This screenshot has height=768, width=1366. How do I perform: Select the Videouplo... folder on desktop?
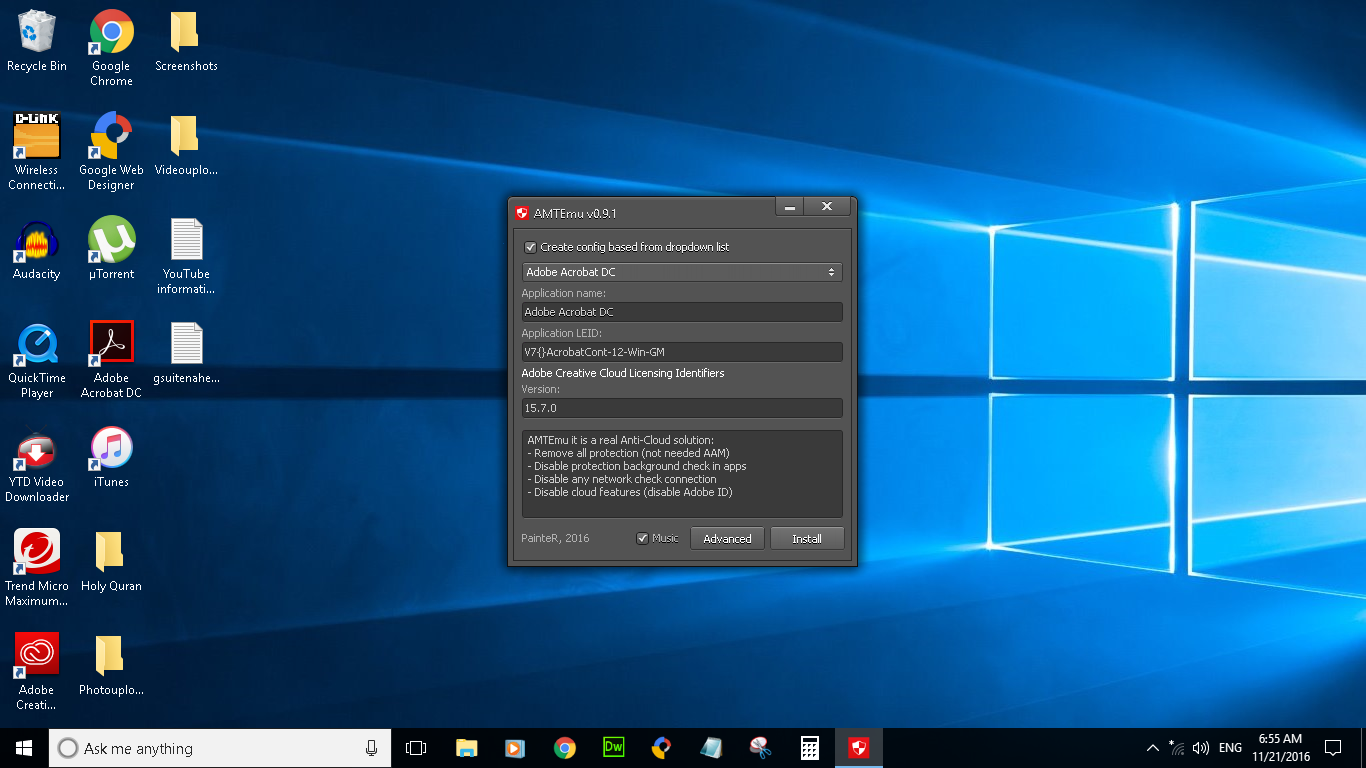click(186, 145)
